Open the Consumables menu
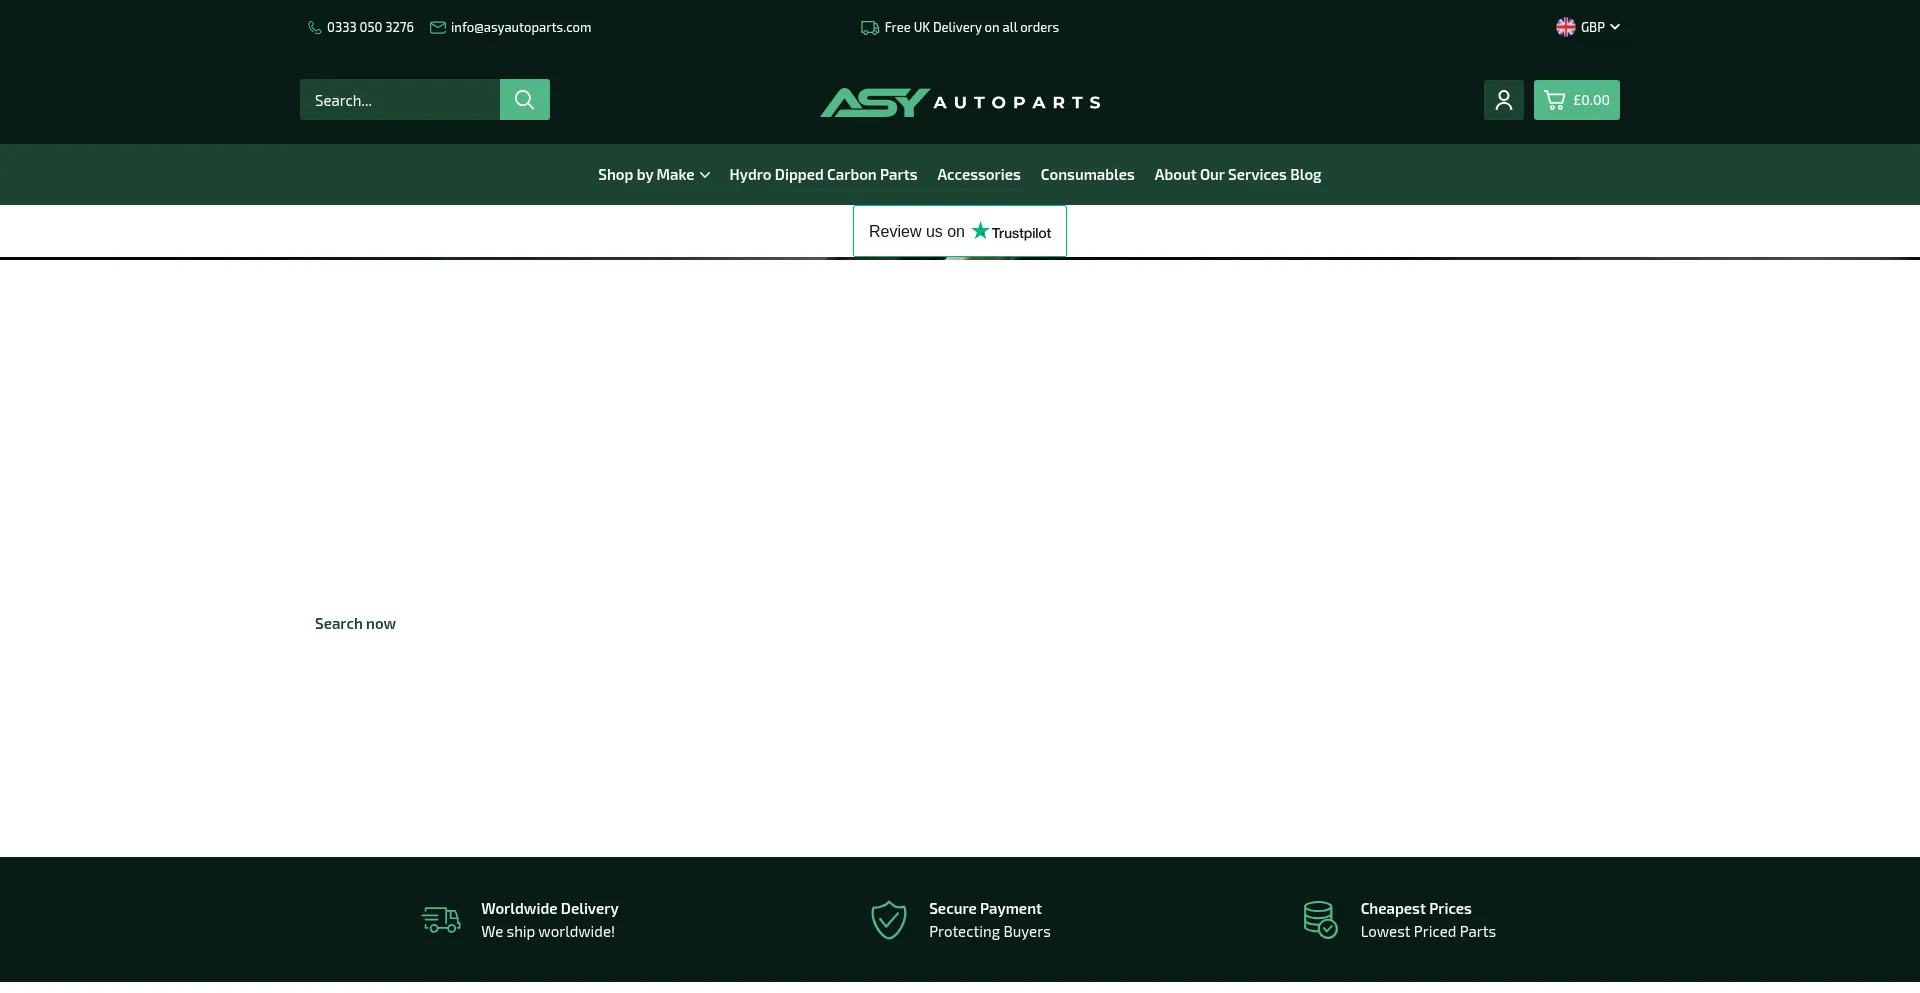The width and height of the screenshot is (1920, 993). click(x=1087, y=174)
